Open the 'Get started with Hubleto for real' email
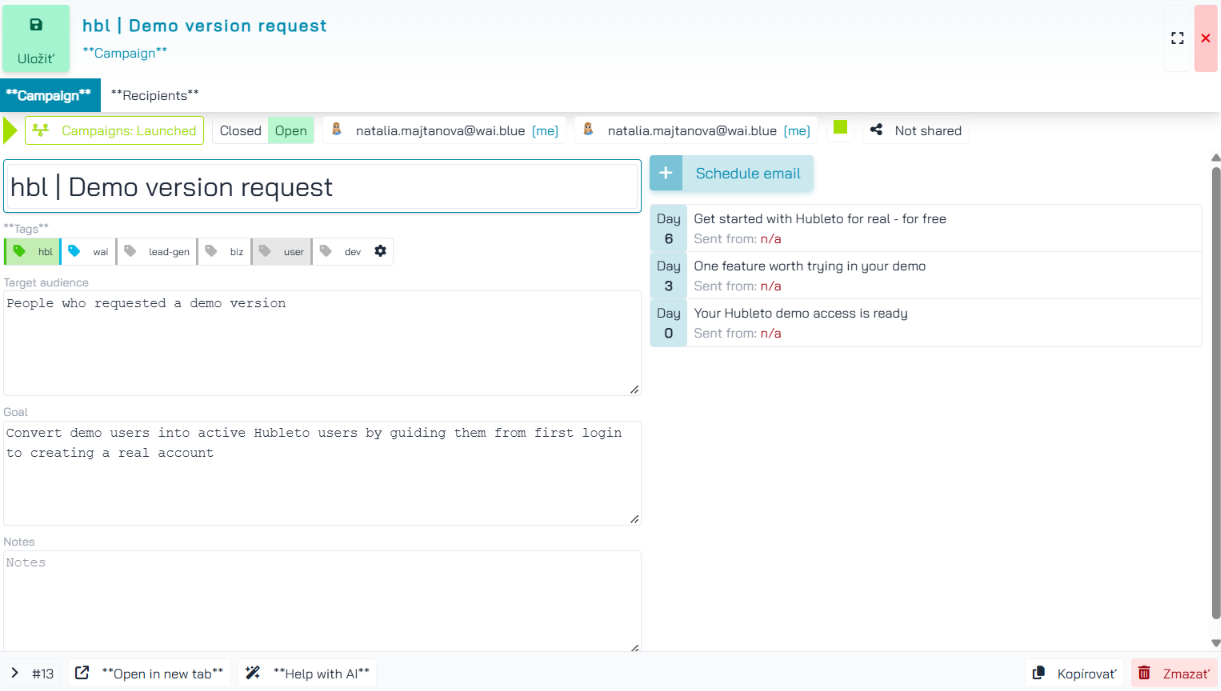Viewport: 1221px width, 691px height. [x=926, y=228]
